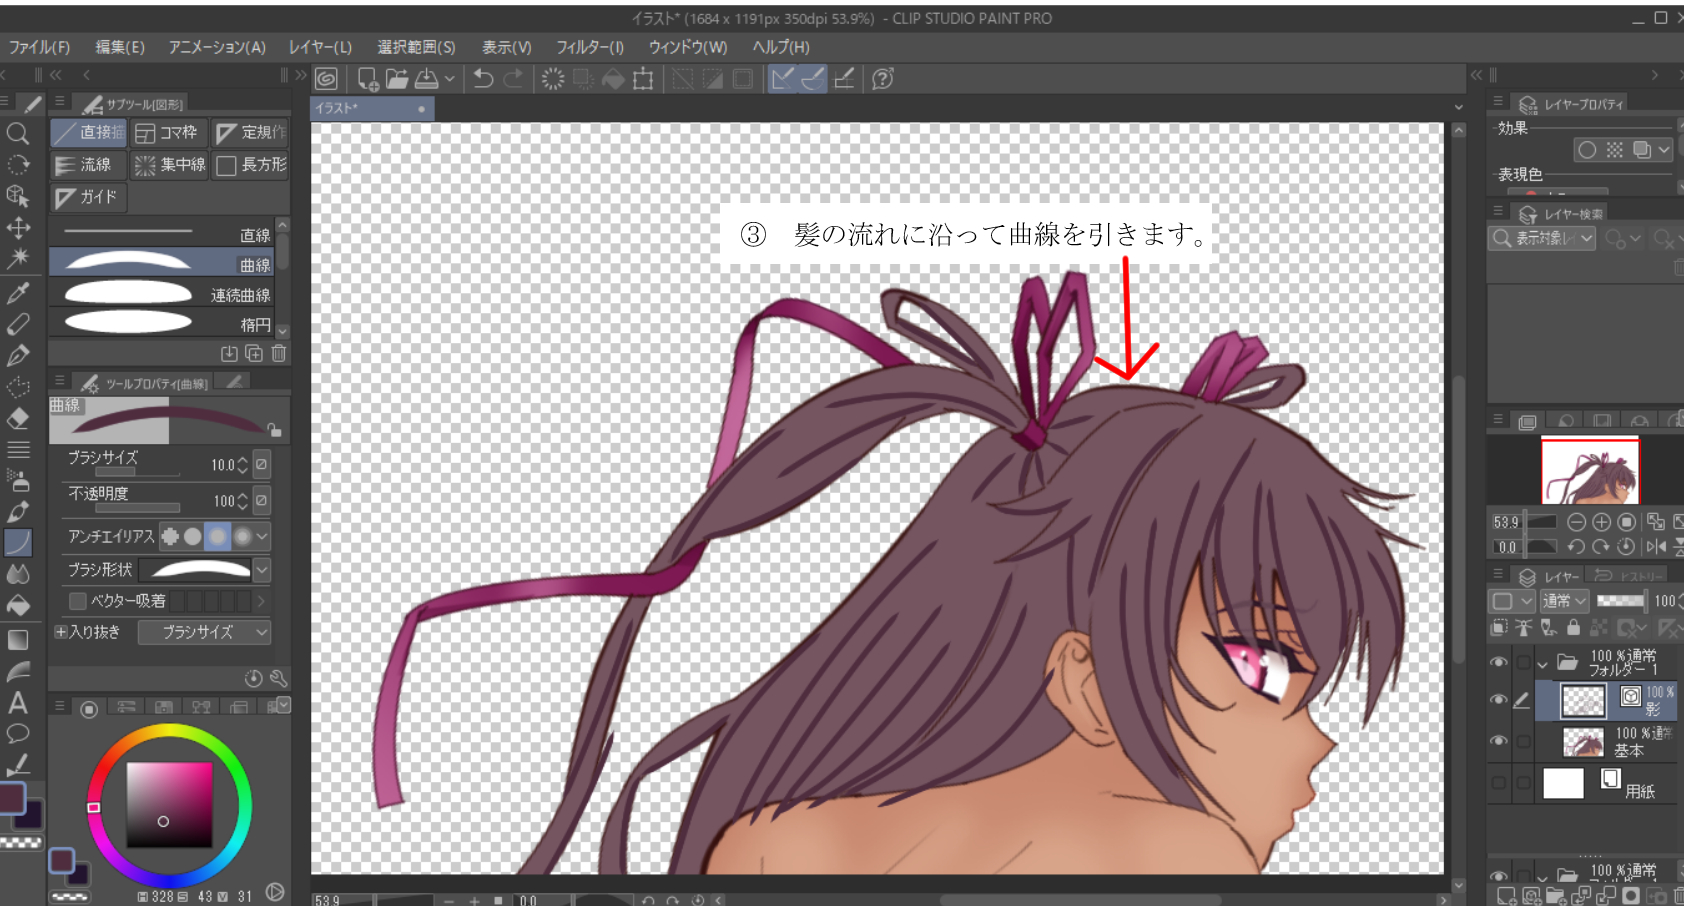
Task: Delete the selected sub tool
Action: [279, 353]
